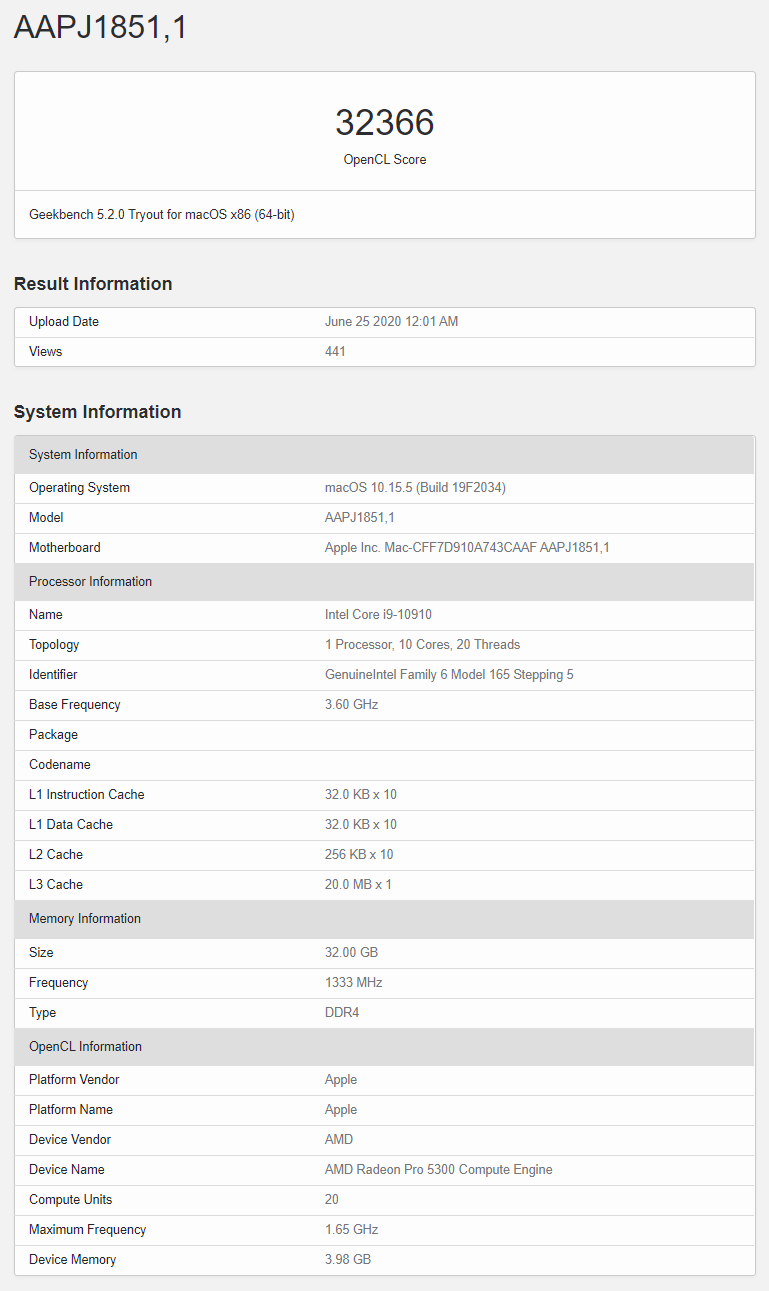Click the Topology value with 10 Cores
Viewport: 769px width, 1291px height.
coord(422,645)
